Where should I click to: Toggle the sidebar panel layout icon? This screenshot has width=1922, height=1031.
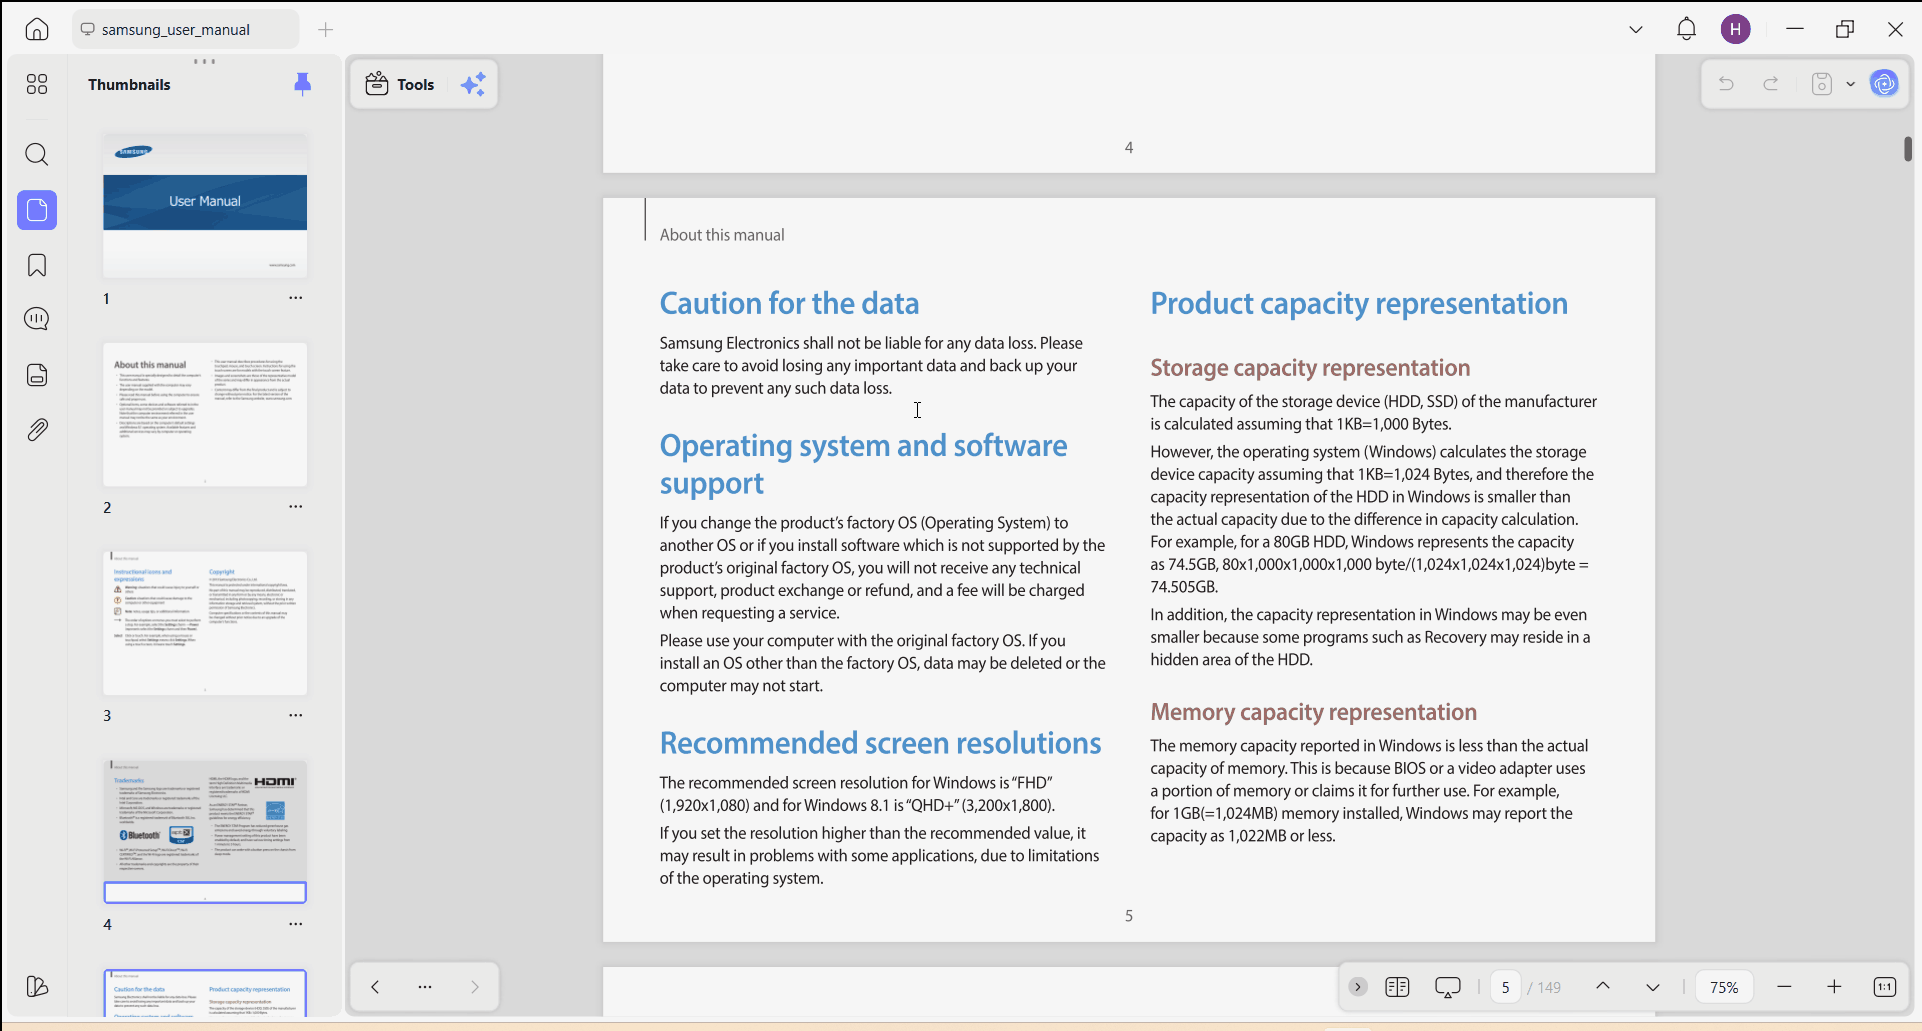point(37,987)
